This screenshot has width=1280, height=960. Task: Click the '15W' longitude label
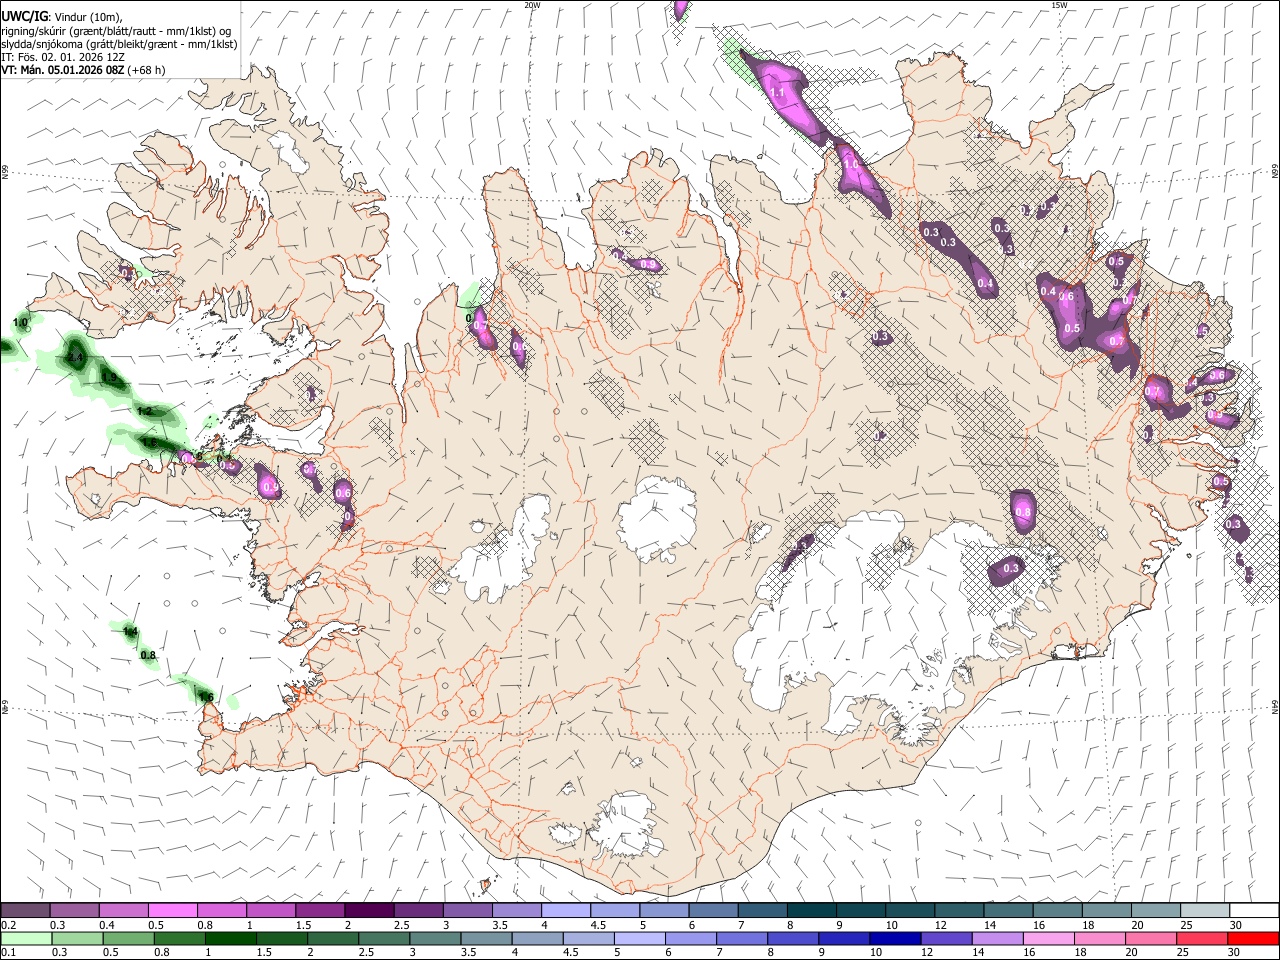pos(1059,5)
